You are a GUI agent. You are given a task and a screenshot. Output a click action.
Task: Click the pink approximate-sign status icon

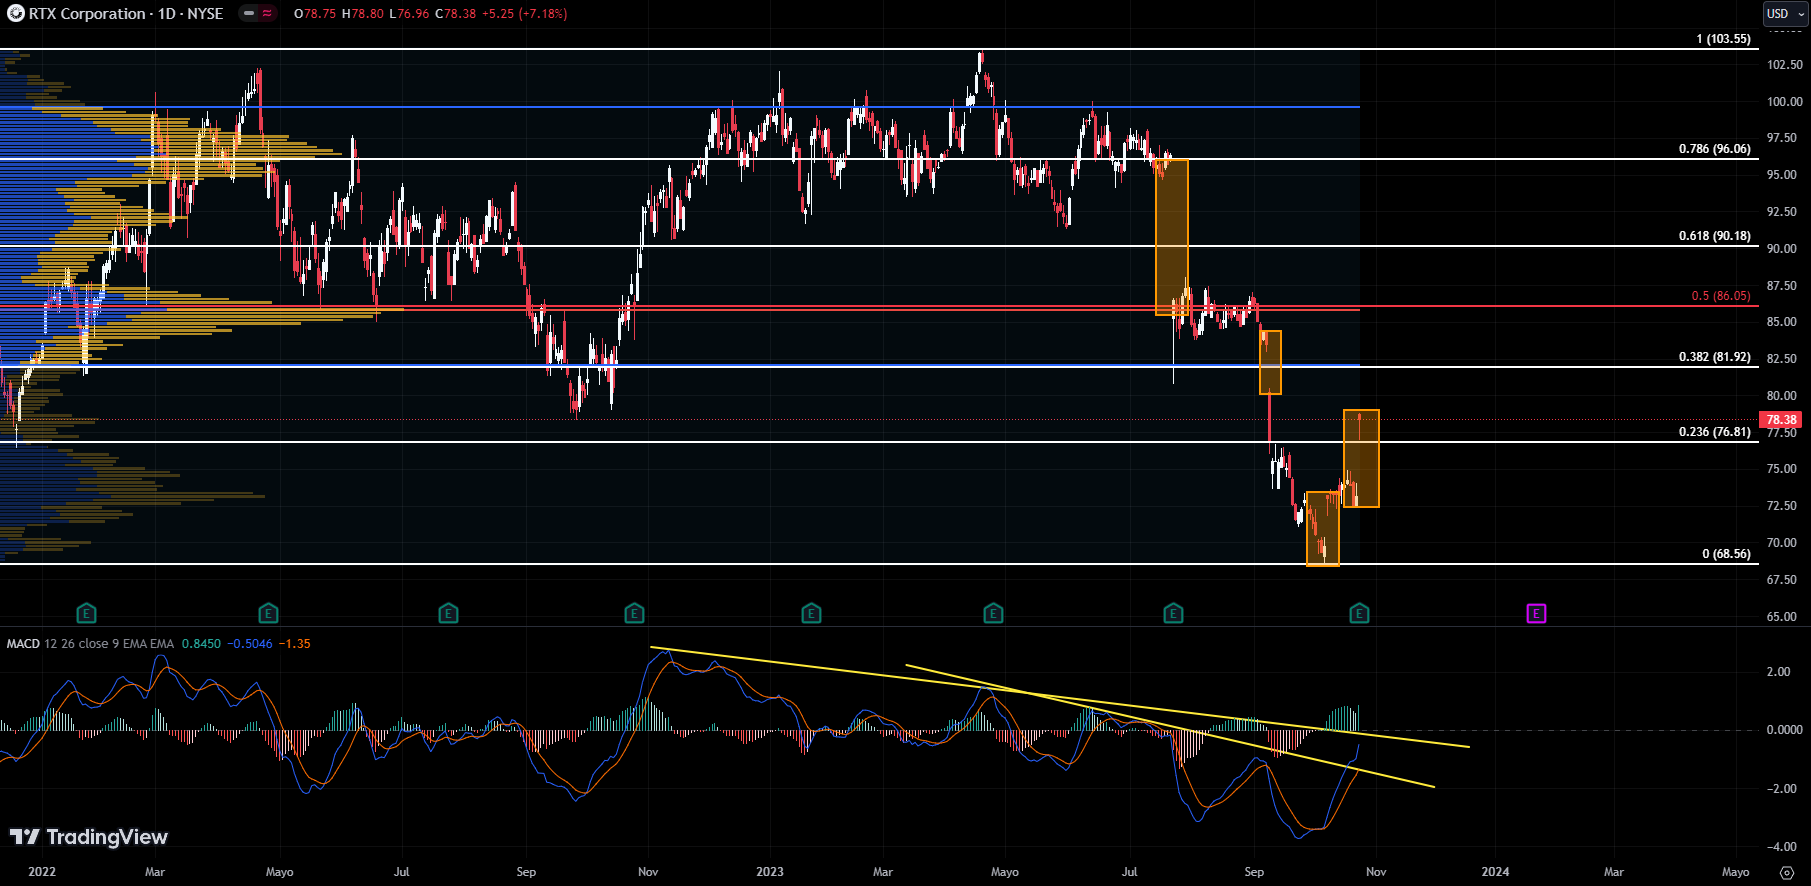[268, 14]
